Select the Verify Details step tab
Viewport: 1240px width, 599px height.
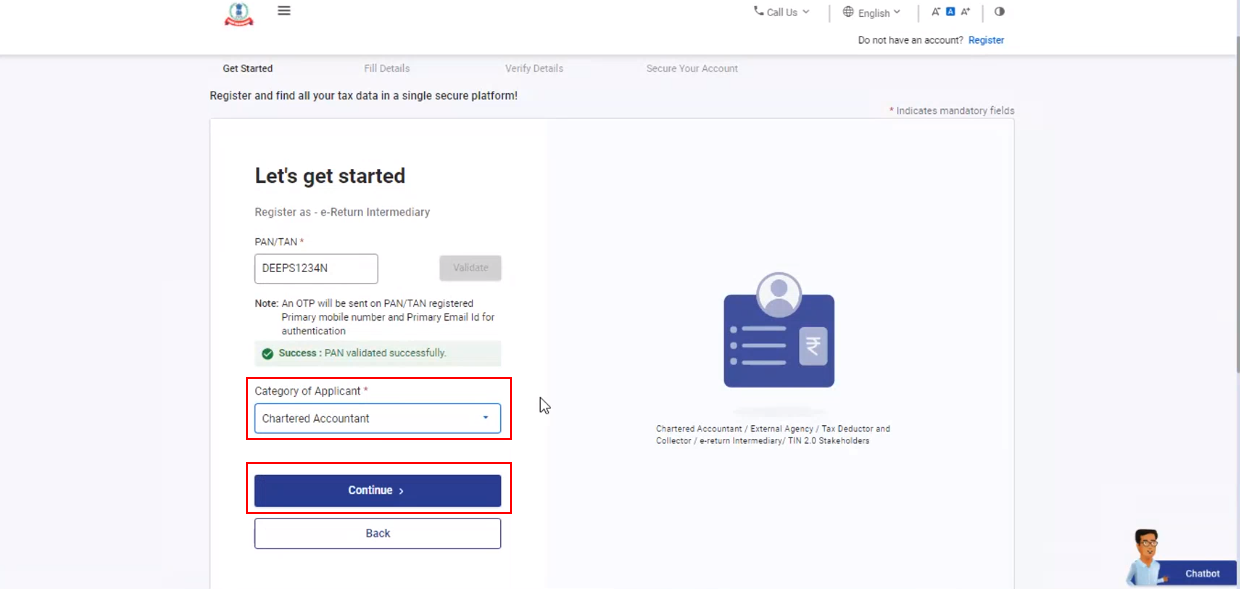coord(534,69)
